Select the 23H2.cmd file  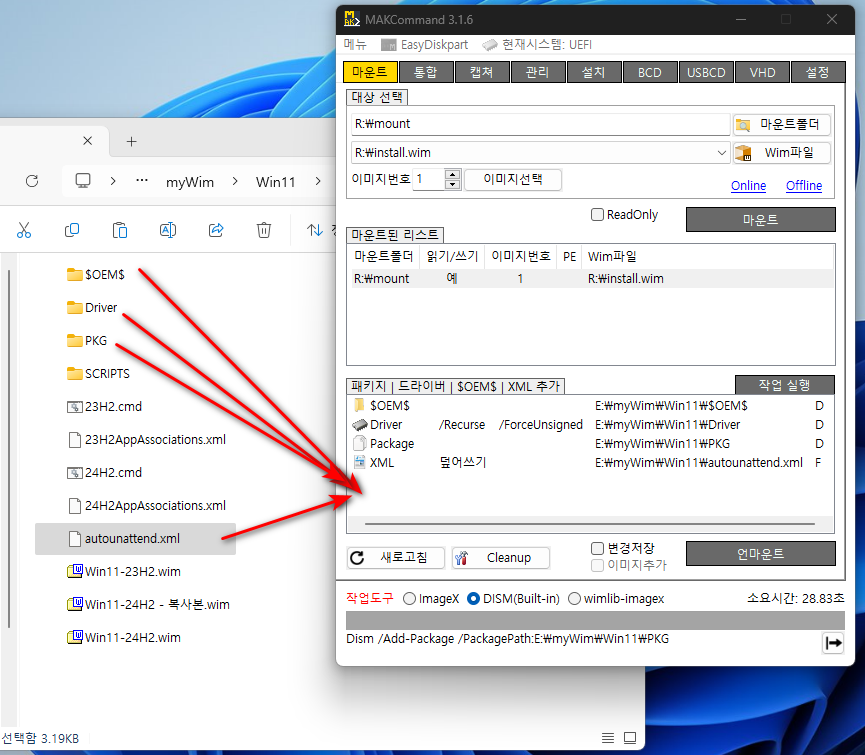pos(104,406)
